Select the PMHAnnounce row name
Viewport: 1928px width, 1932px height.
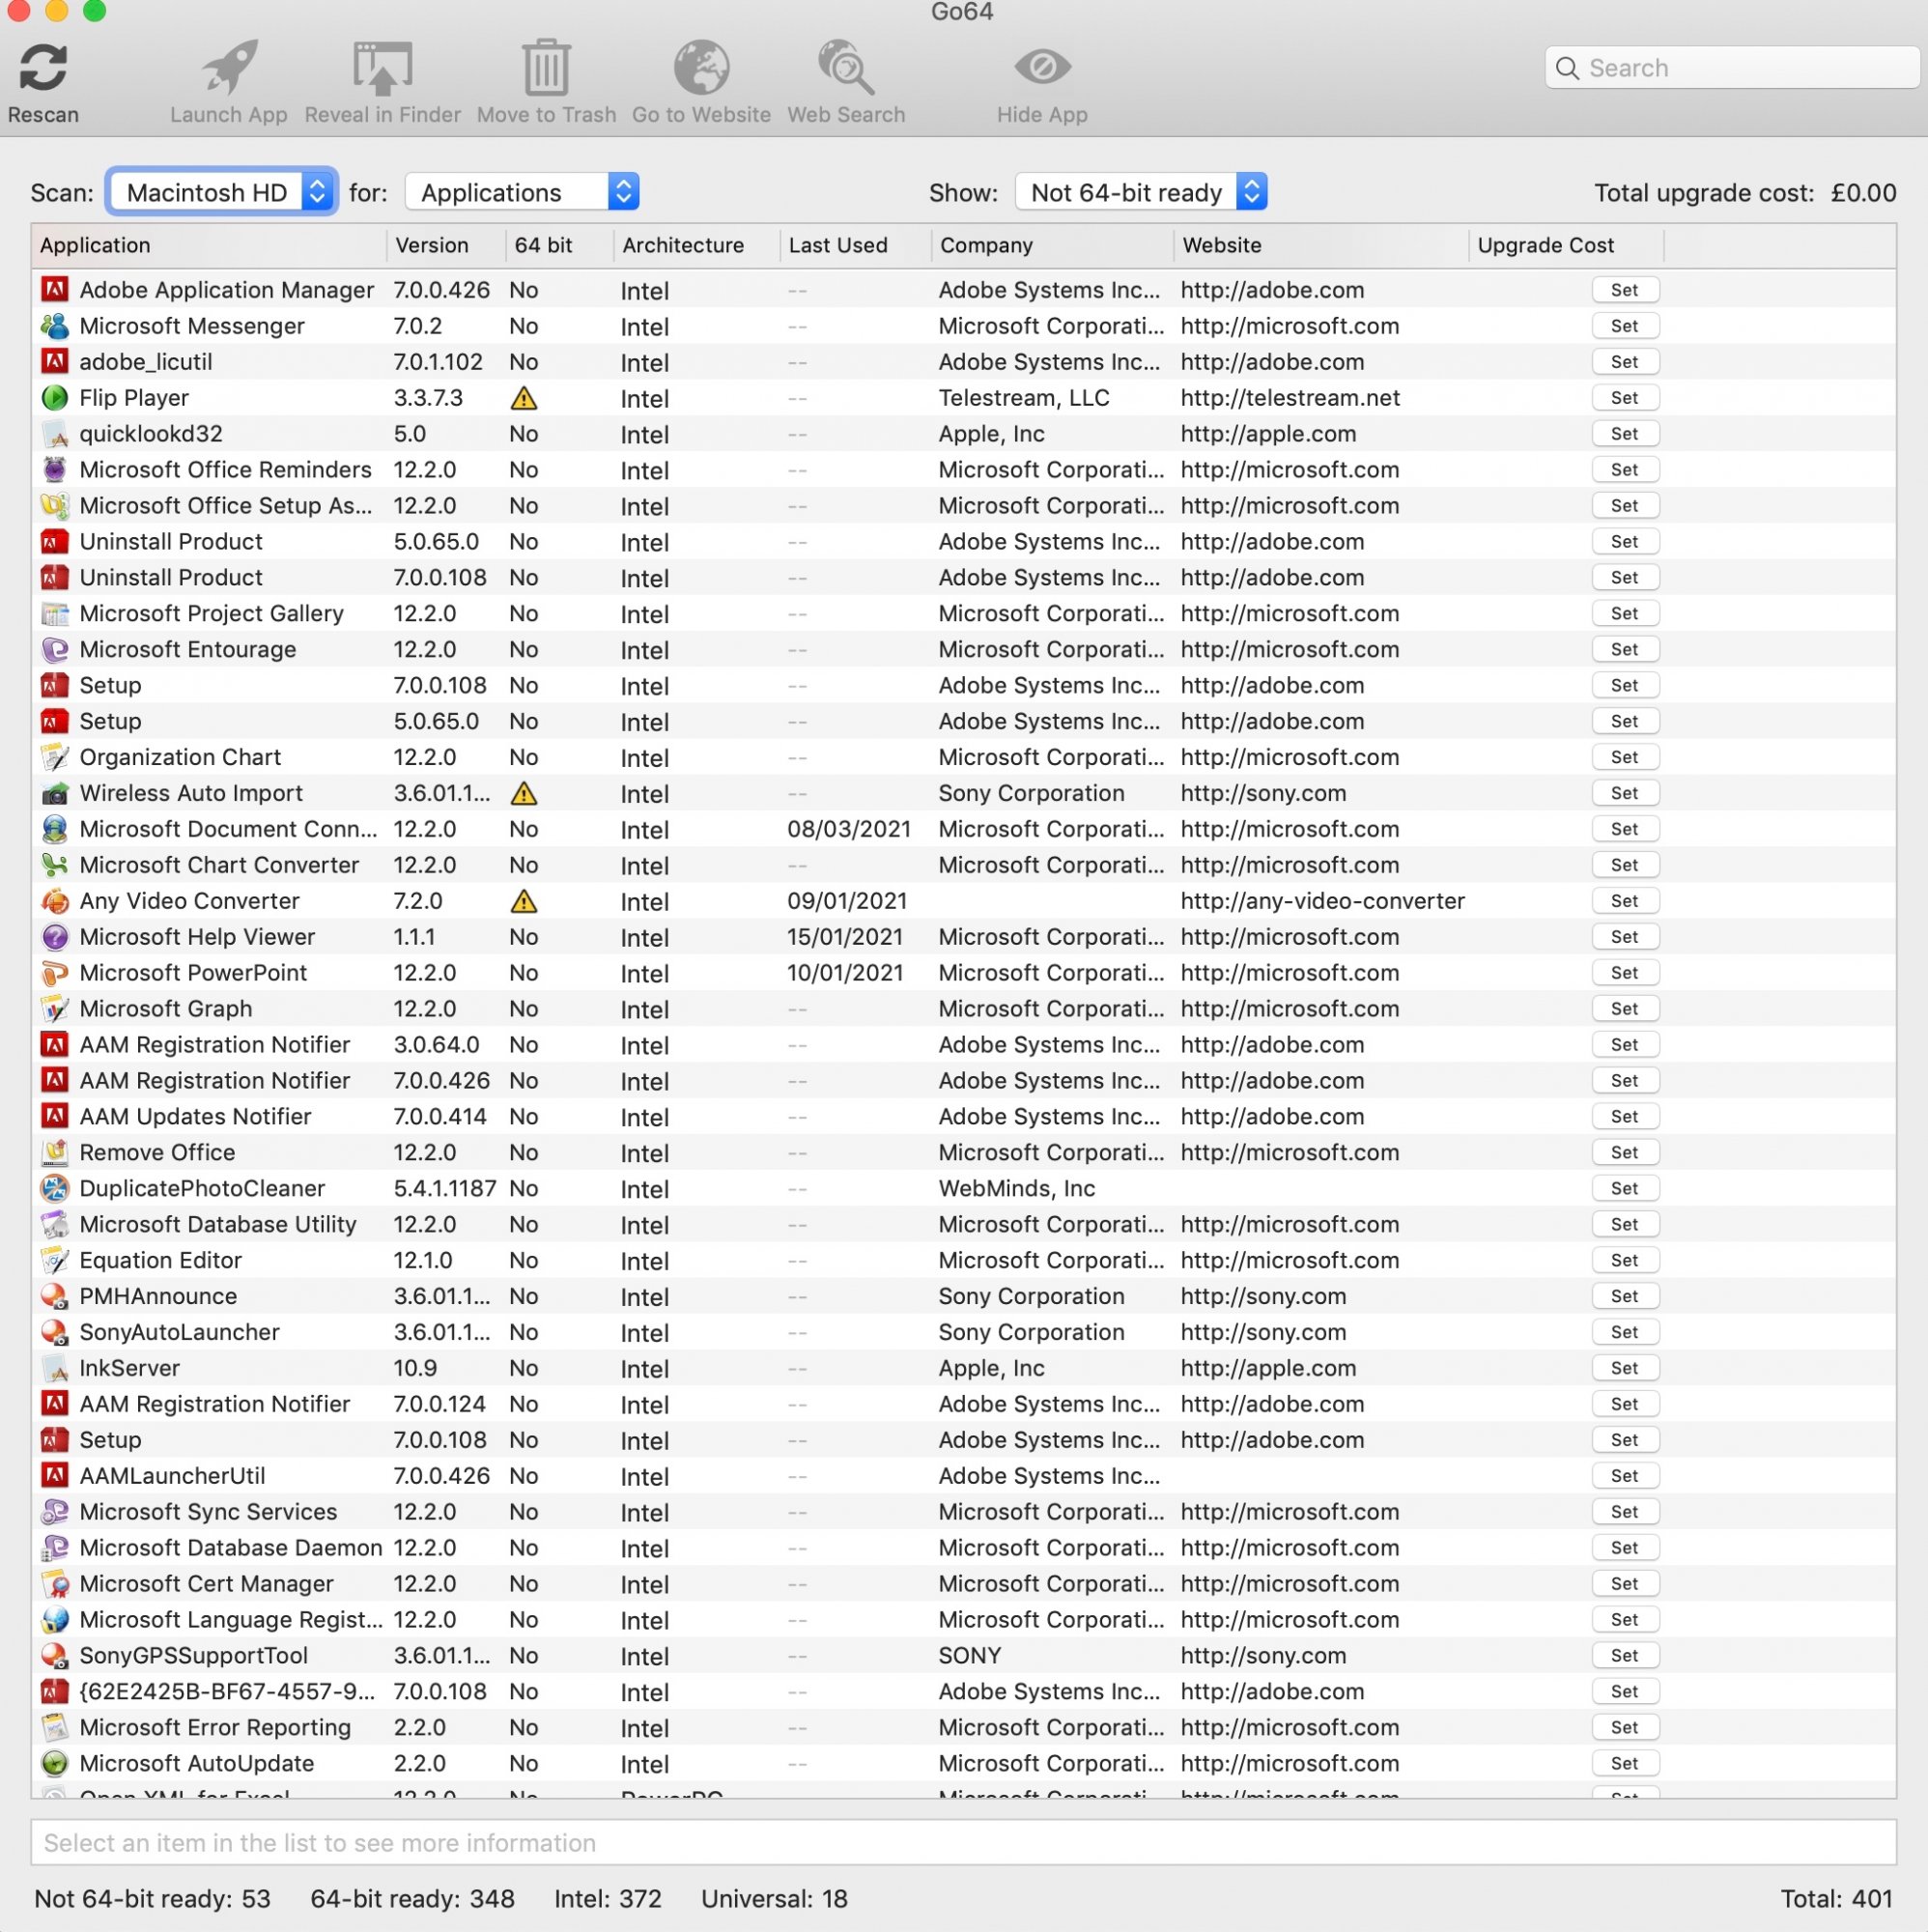point(158,1297)
